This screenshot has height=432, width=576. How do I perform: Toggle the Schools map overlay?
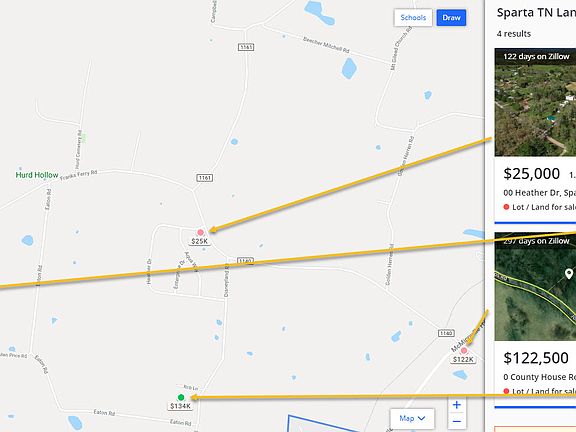(x=413, y=18)
